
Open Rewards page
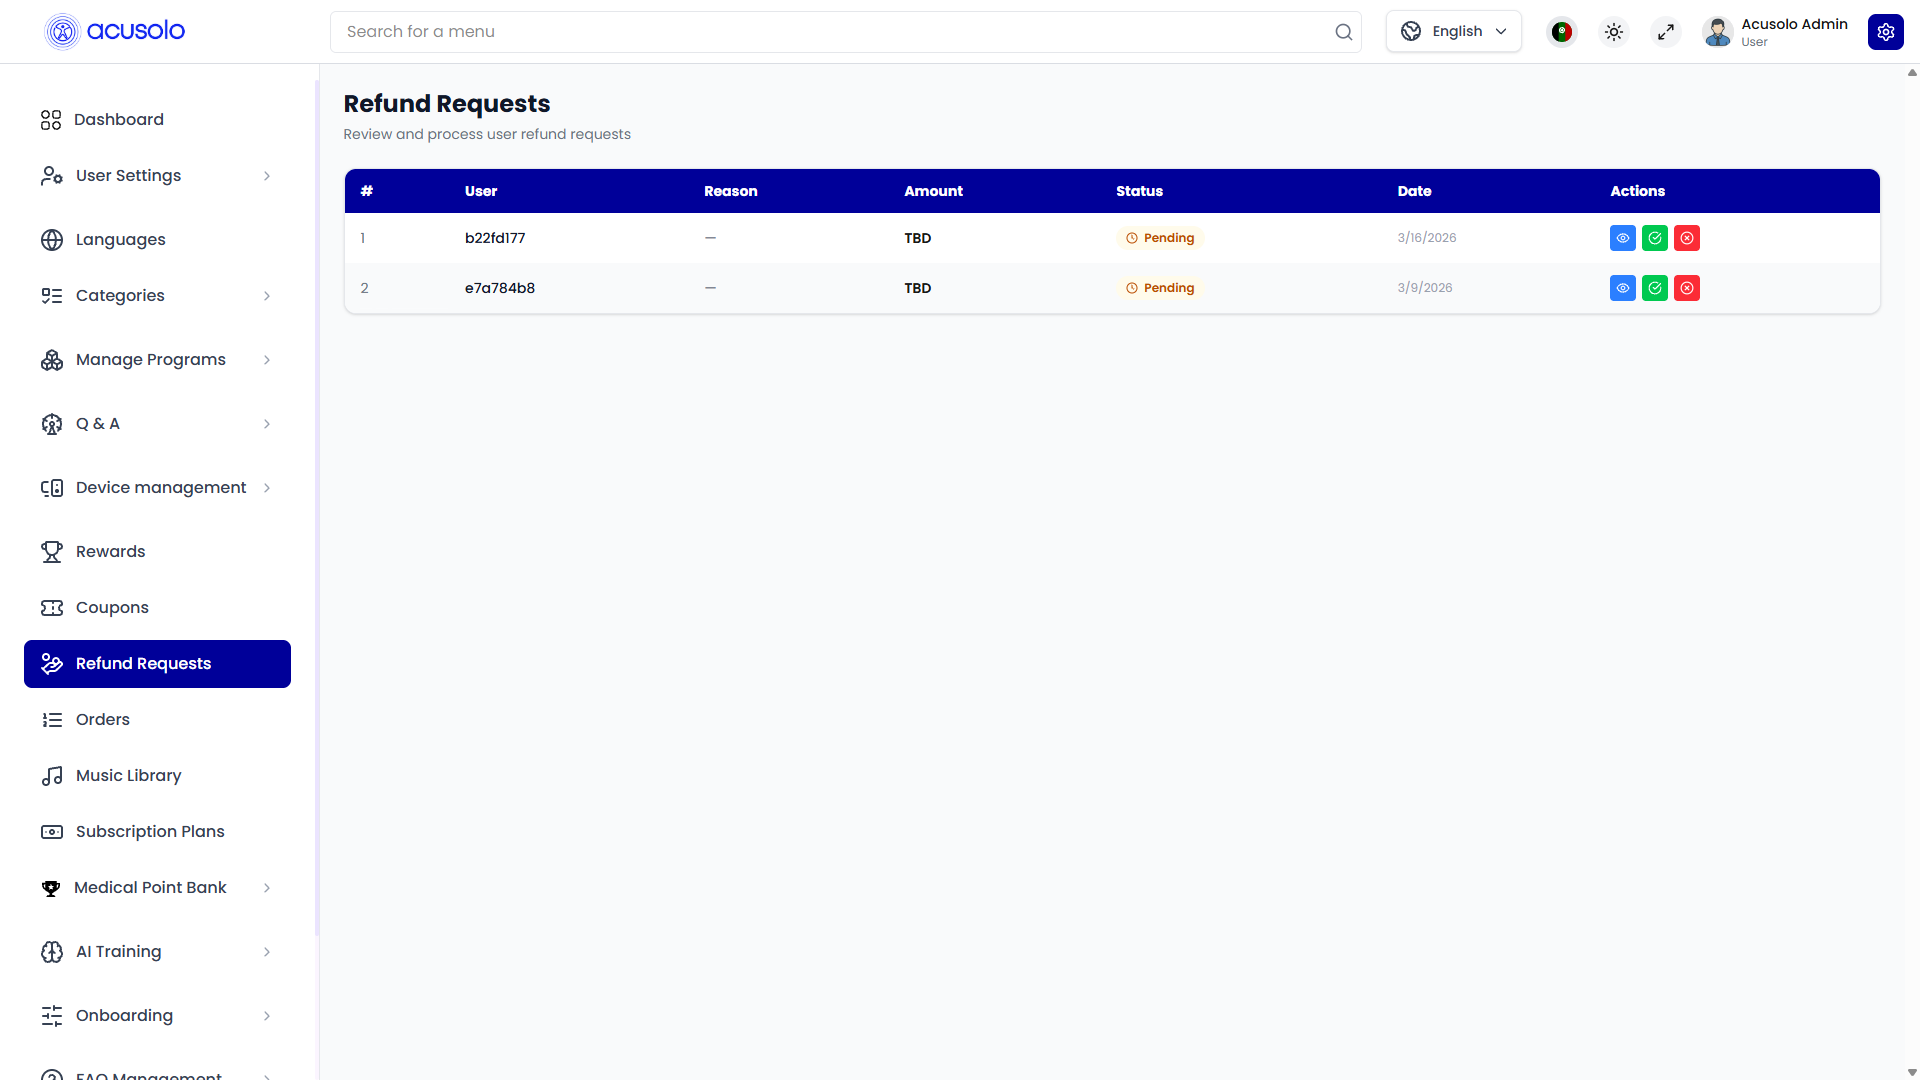tap(157, 552)
